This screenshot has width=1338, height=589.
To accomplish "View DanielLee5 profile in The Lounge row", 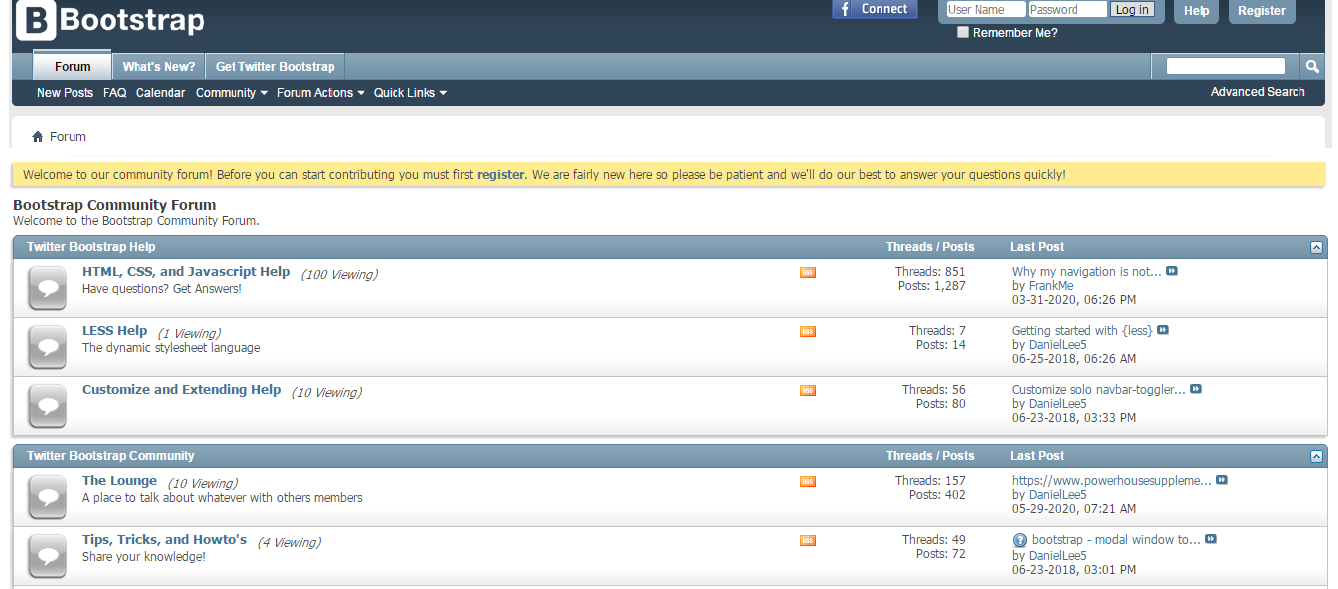I will click(x=1058, y=494).
